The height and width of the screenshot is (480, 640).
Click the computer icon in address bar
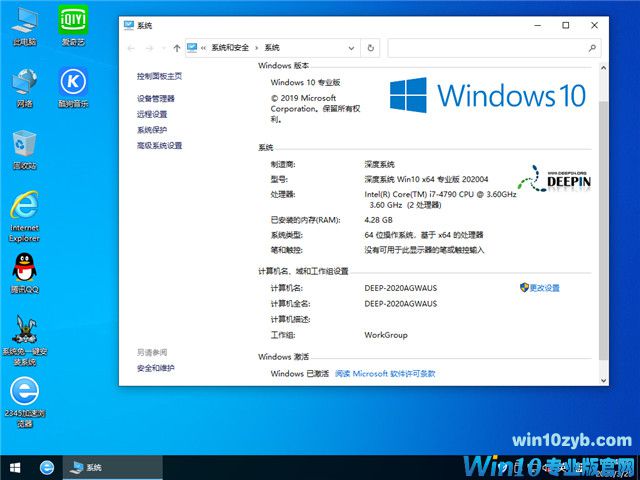tap(192, 48)
